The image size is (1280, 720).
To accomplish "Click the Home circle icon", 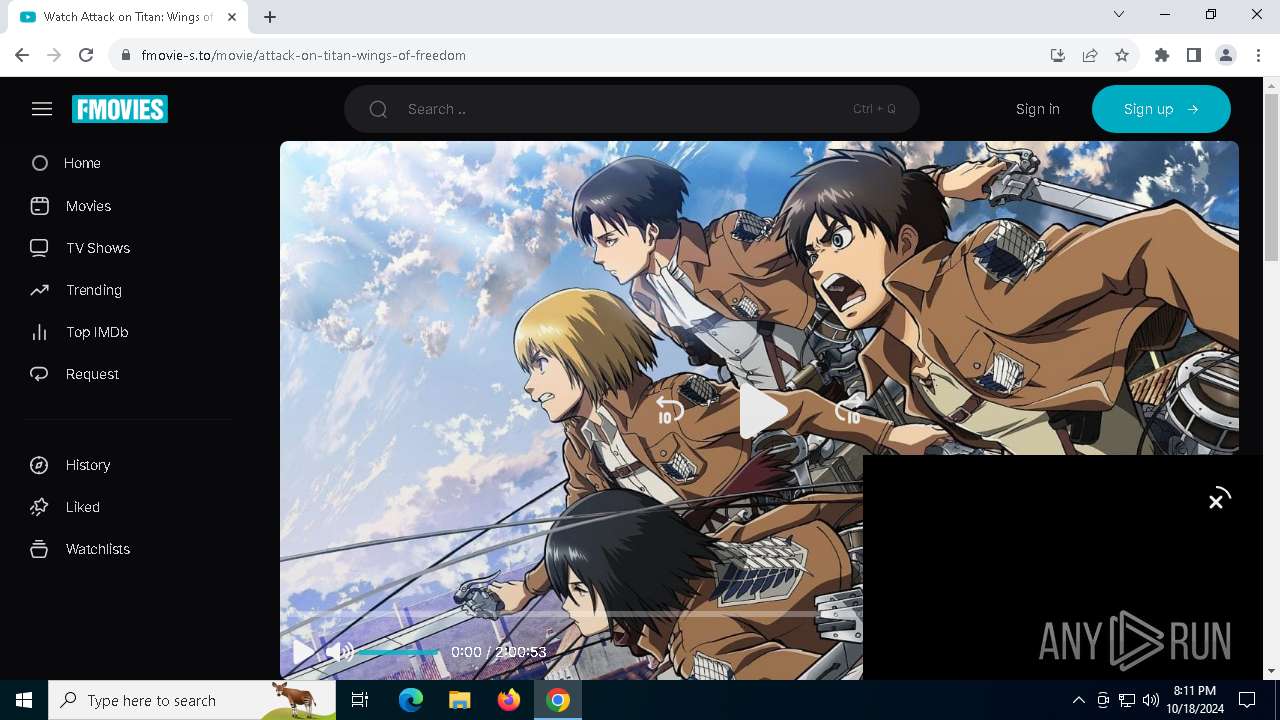I will click(40, 163).
